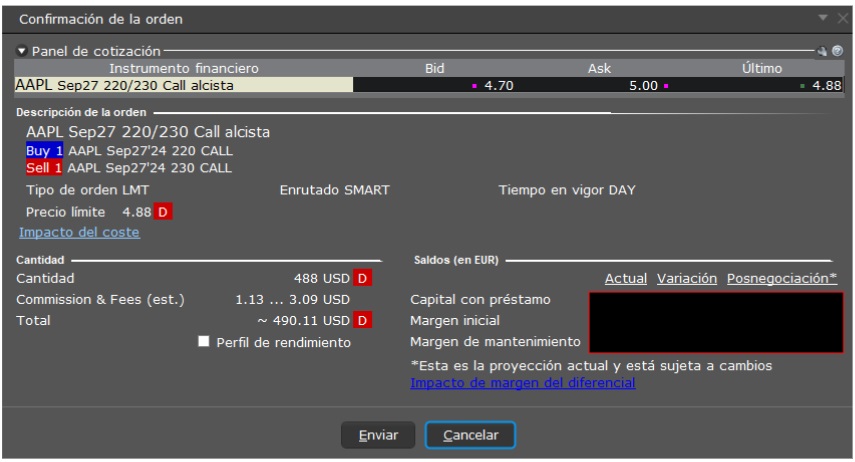Click the Ask value 5.00
This screenshot has height=462, width=855.
(643, 86)
